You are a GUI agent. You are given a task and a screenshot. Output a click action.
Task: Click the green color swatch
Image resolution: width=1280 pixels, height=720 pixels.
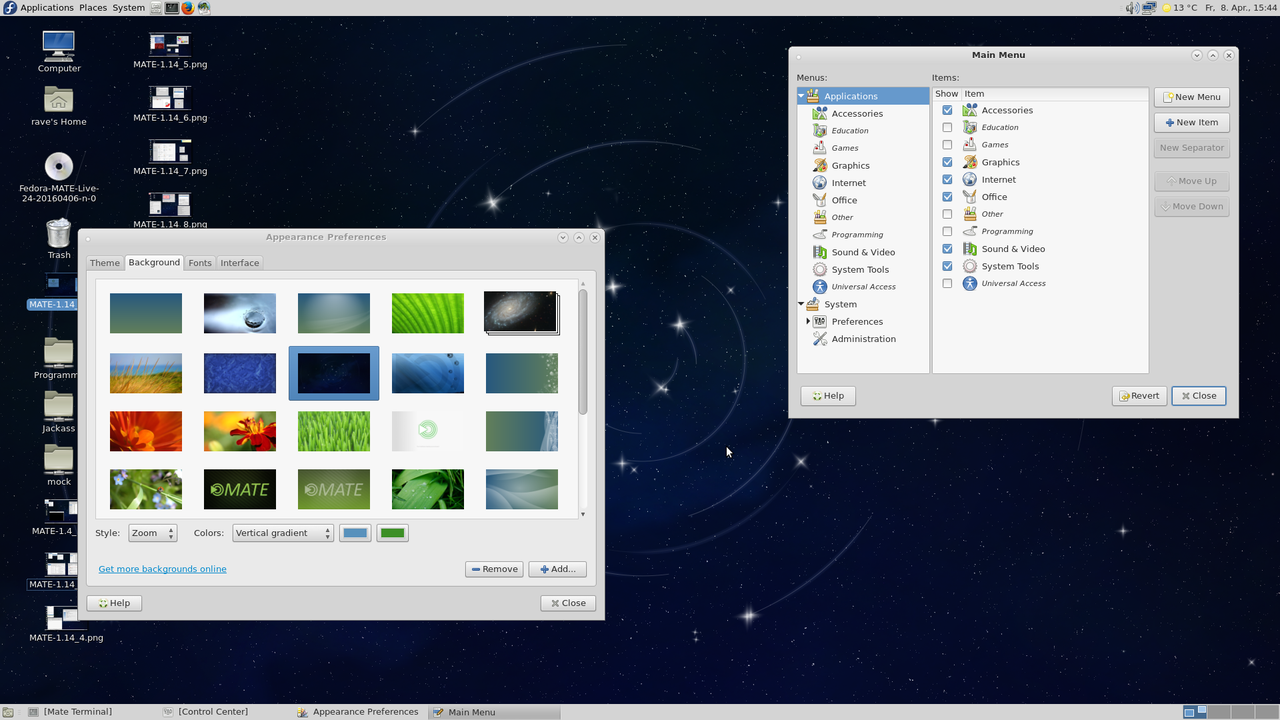[x=392, y=533]
